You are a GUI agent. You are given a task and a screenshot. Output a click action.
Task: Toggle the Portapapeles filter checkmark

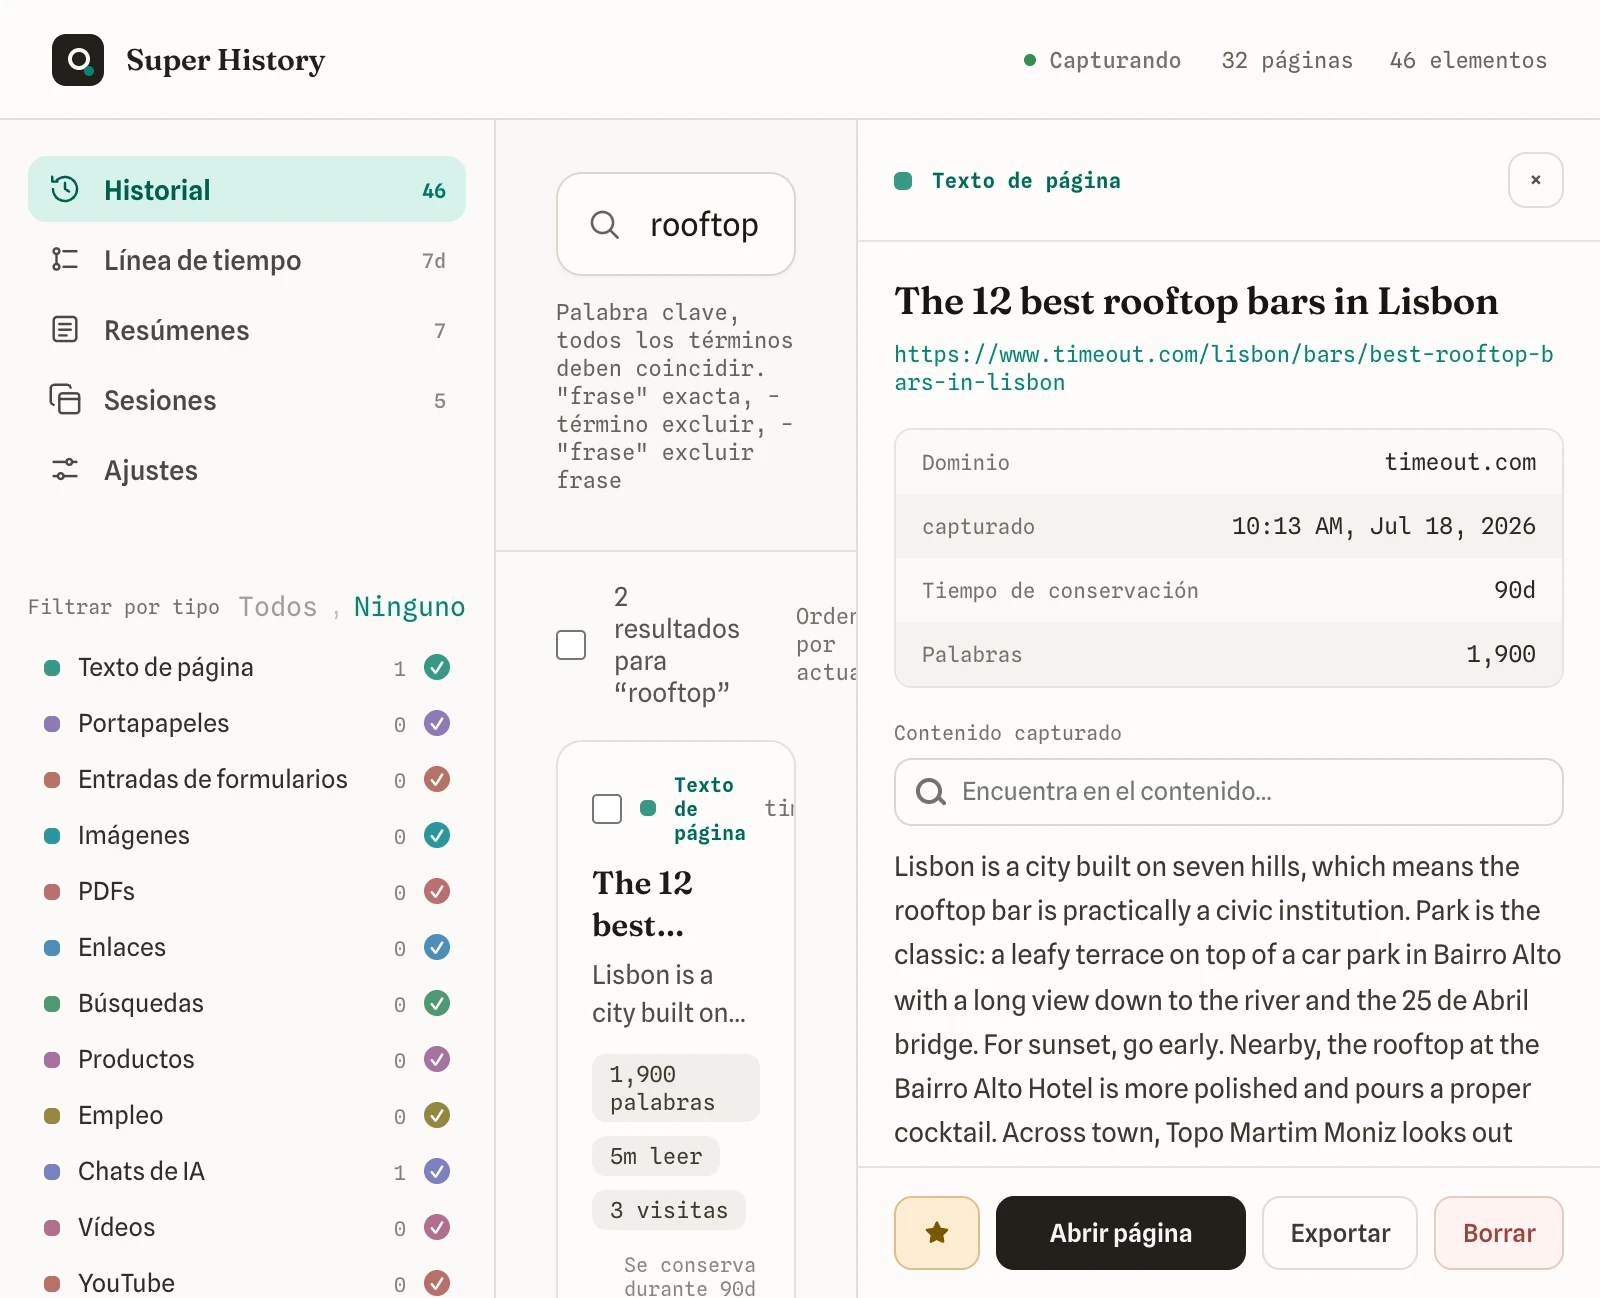(437, 723)
